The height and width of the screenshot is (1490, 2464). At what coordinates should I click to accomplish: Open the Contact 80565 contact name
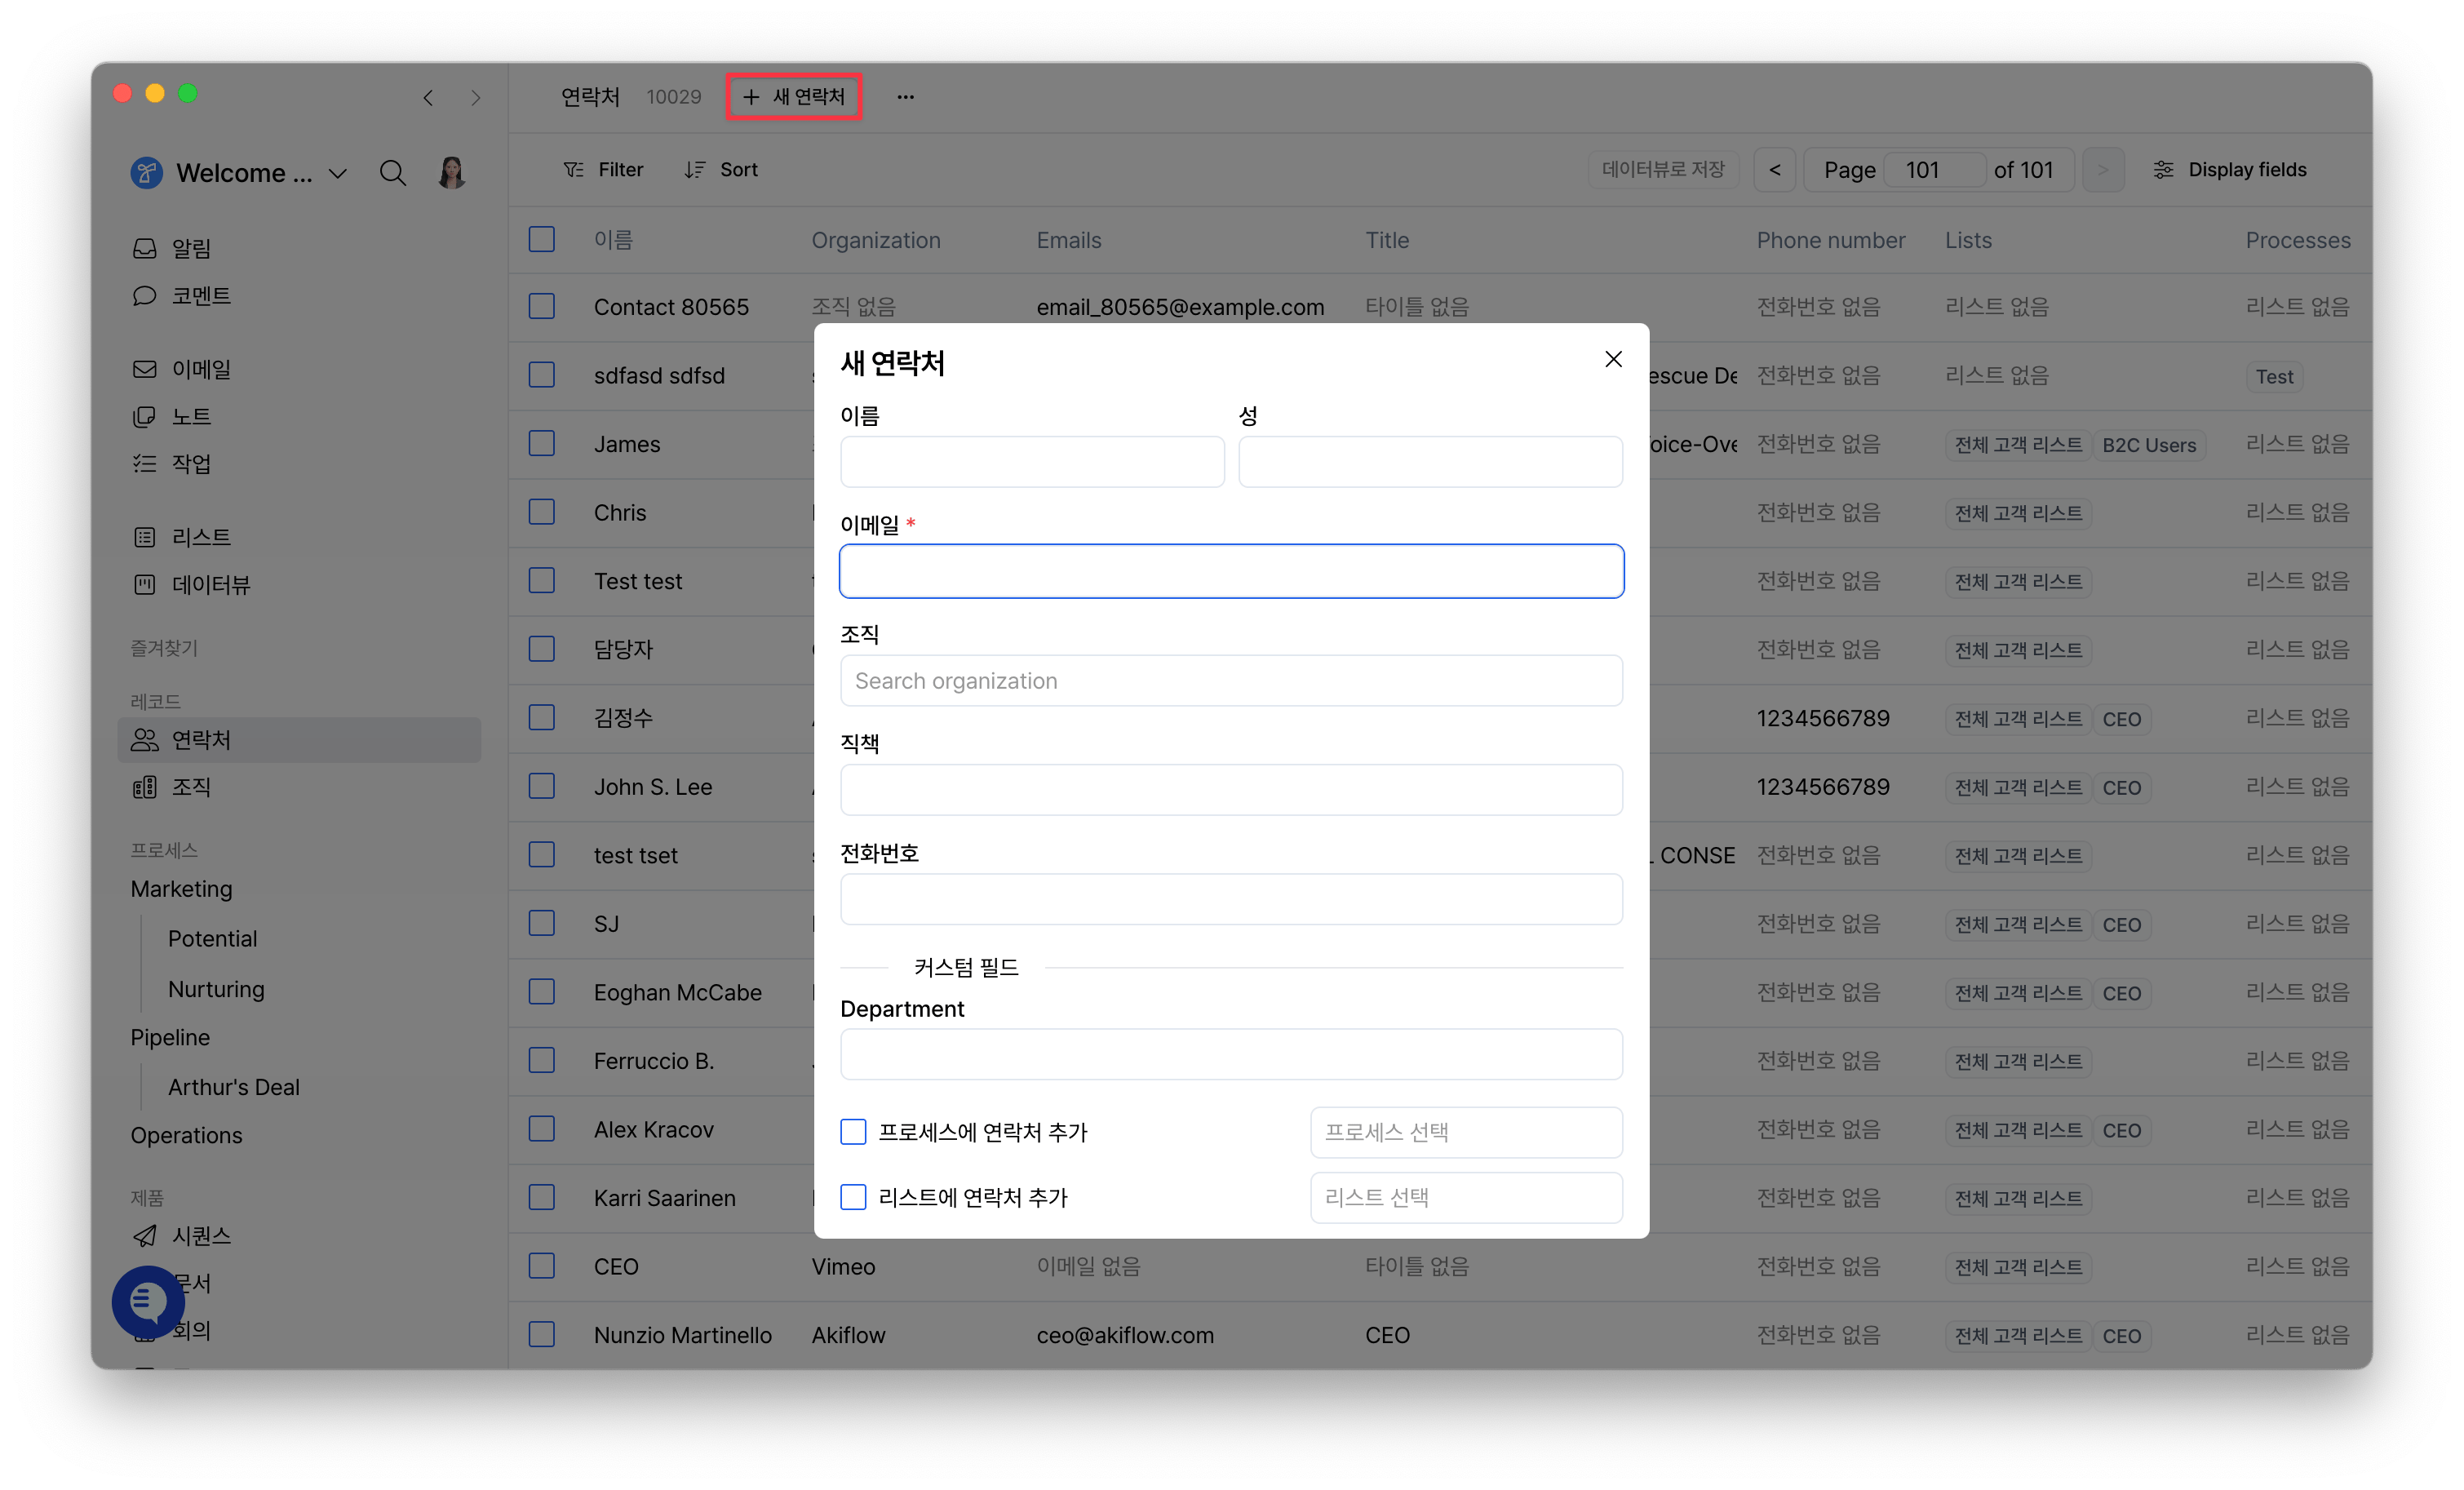point(671,306)
